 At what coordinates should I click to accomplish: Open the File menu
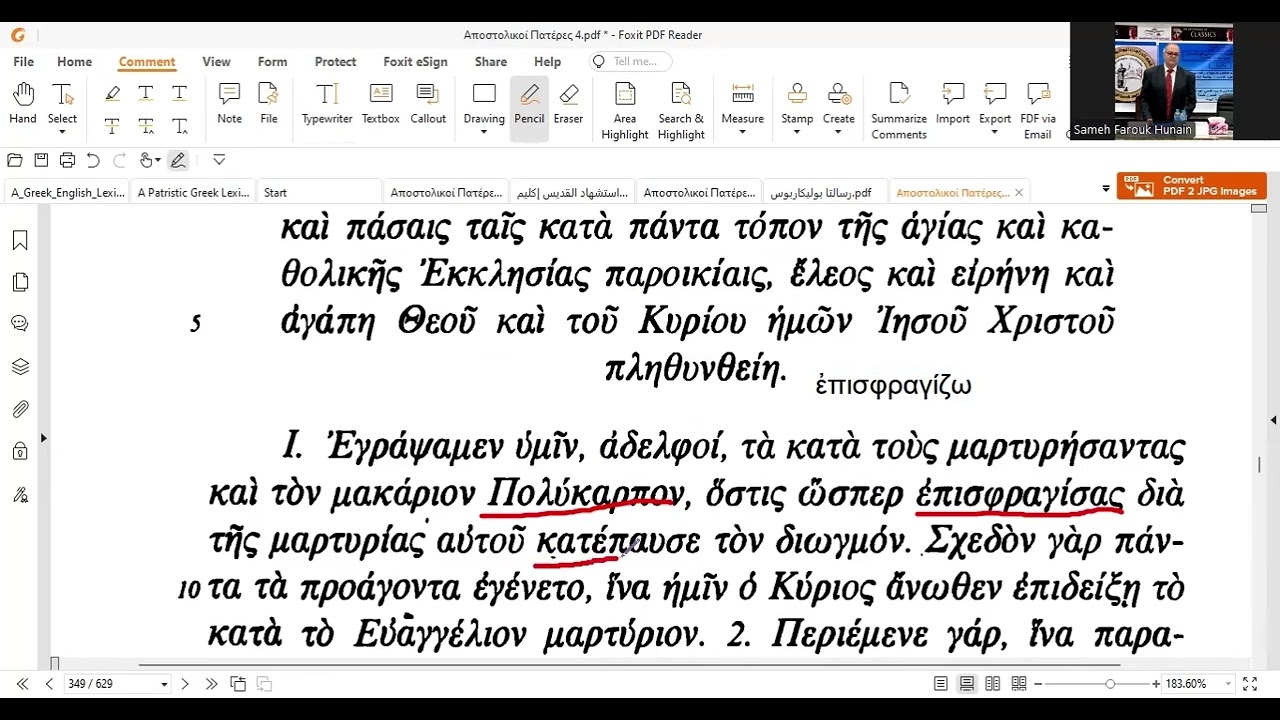(23, 62)
